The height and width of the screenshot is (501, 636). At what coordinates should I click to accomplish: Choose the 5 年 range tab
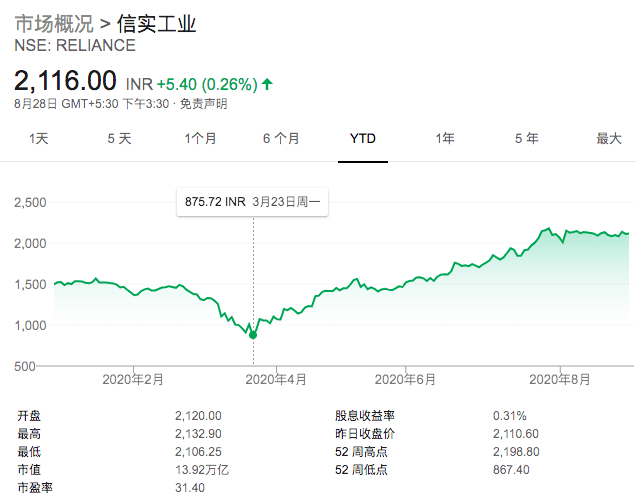pyautogui.click(x=526, y=139)
